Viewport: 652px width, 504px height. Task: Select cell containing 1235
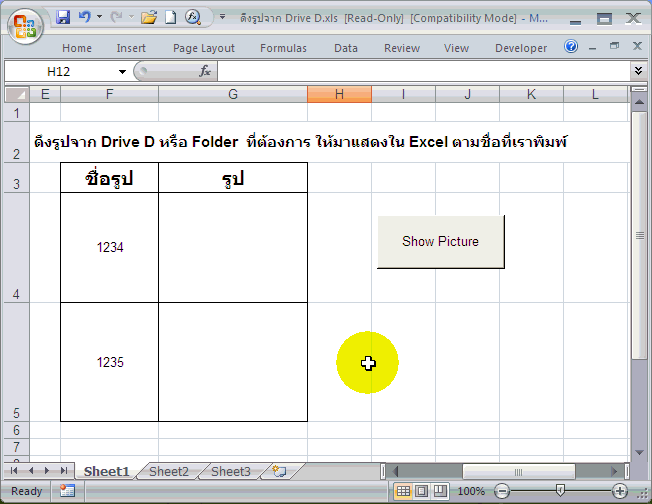coord(109,362)
